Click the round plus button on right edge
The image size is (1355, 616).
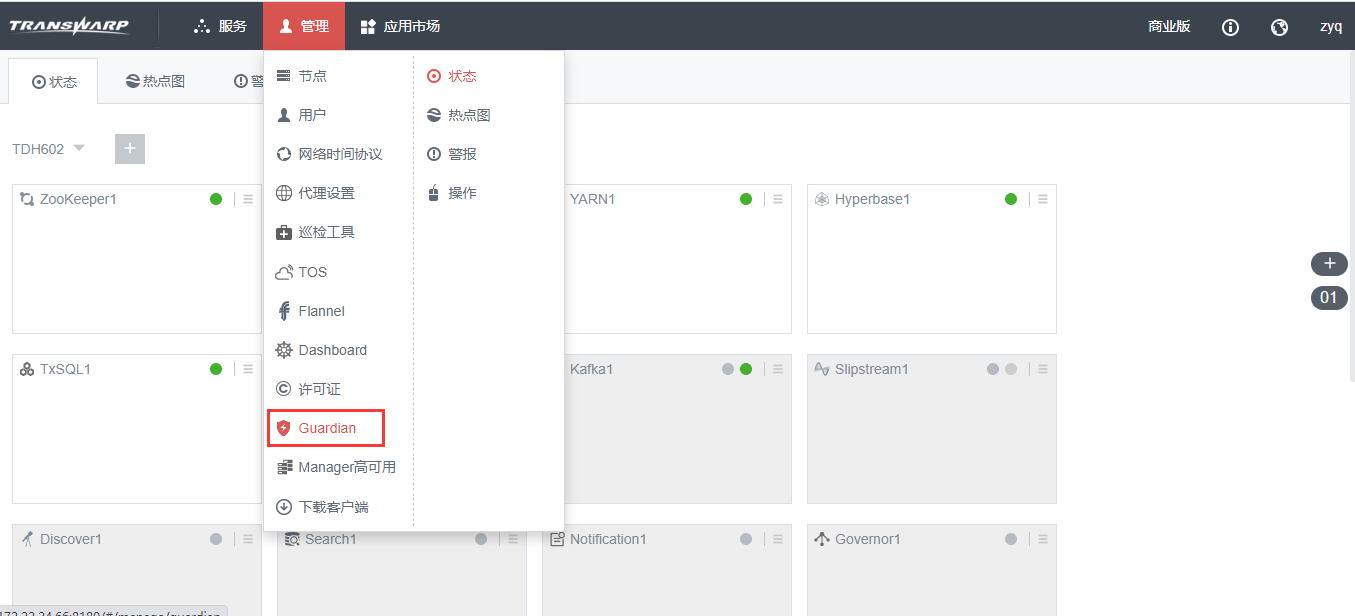point(1329,264)
